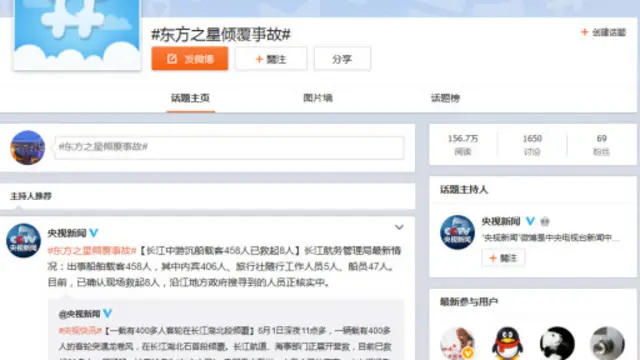Image resolution: width=640 pixels, height=360 pixels.
Task: Open the 话题榜 tab
Action: [x=445, y=98]
